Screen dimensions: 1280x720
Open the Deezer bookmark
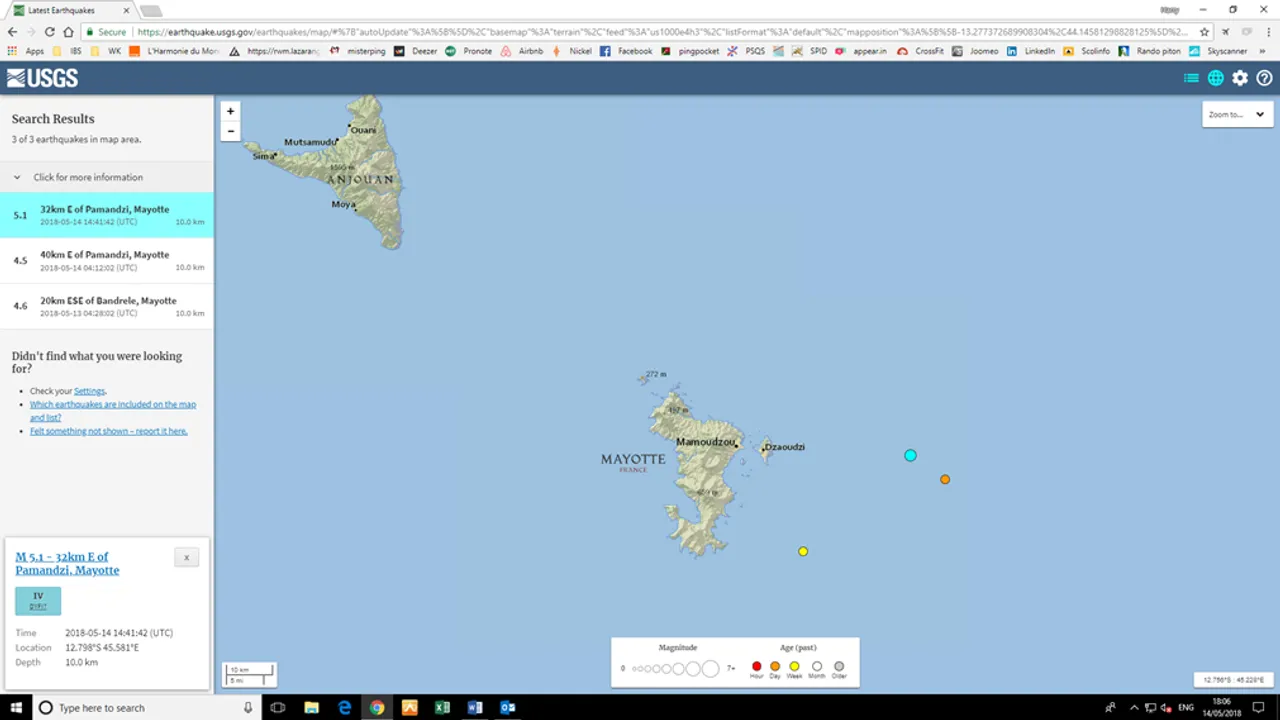(416, 51)
